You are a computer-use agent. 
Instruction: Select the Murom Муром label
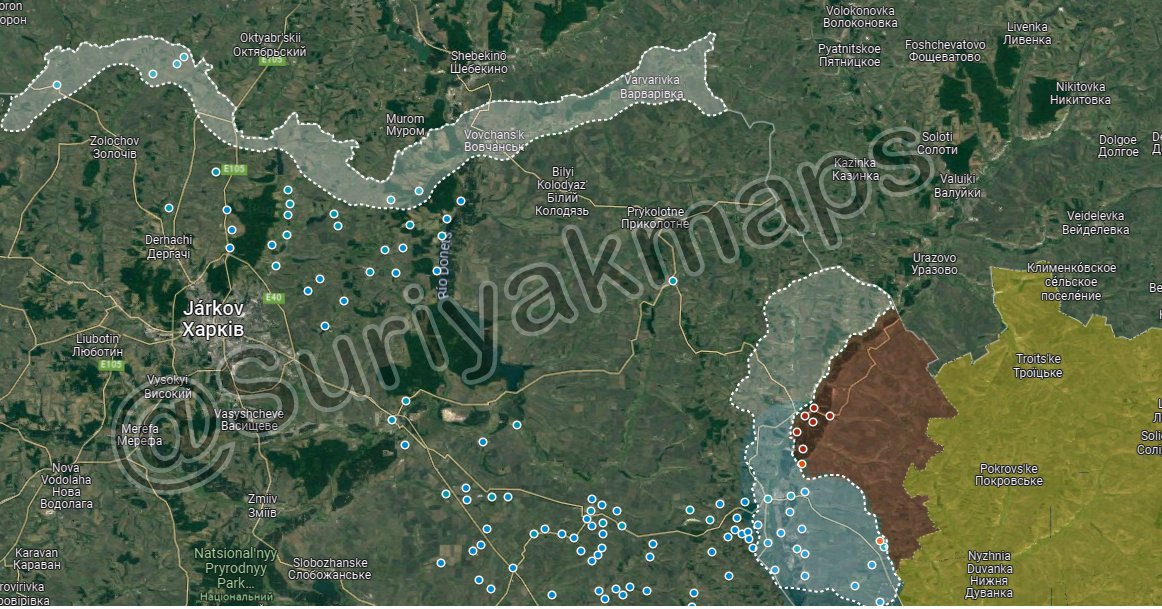pos(405,124)
